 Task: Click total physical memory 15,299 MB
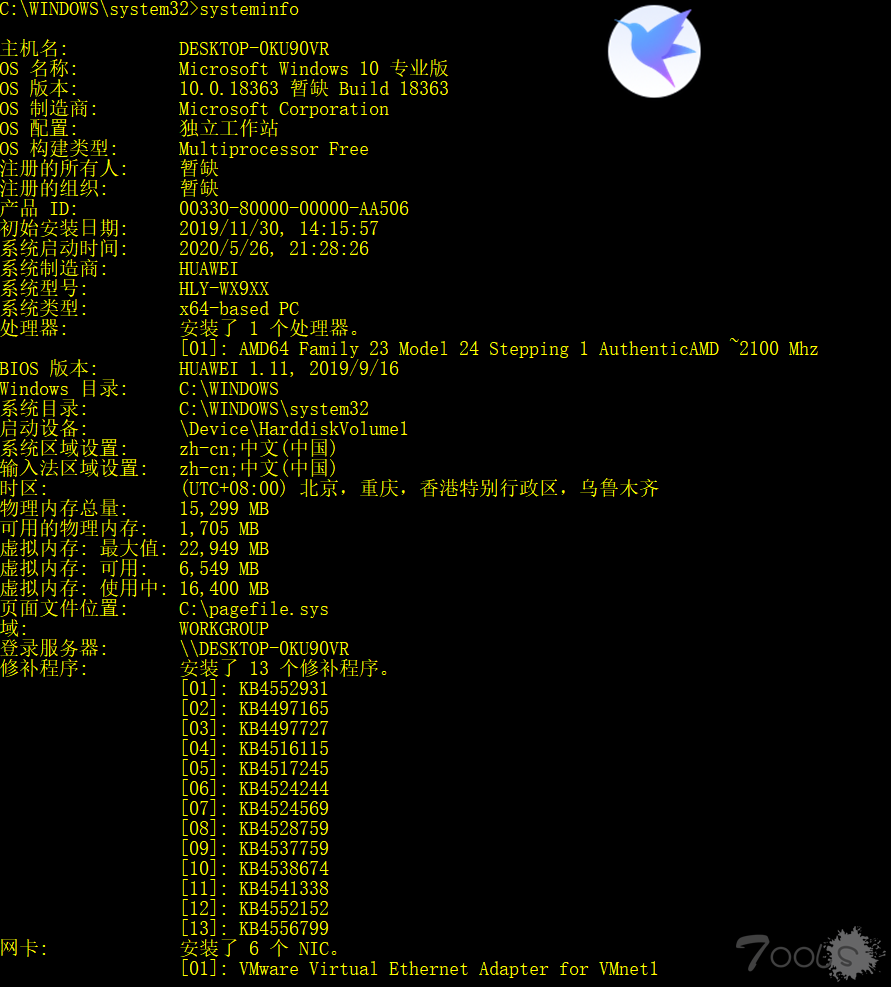(224, 509)
